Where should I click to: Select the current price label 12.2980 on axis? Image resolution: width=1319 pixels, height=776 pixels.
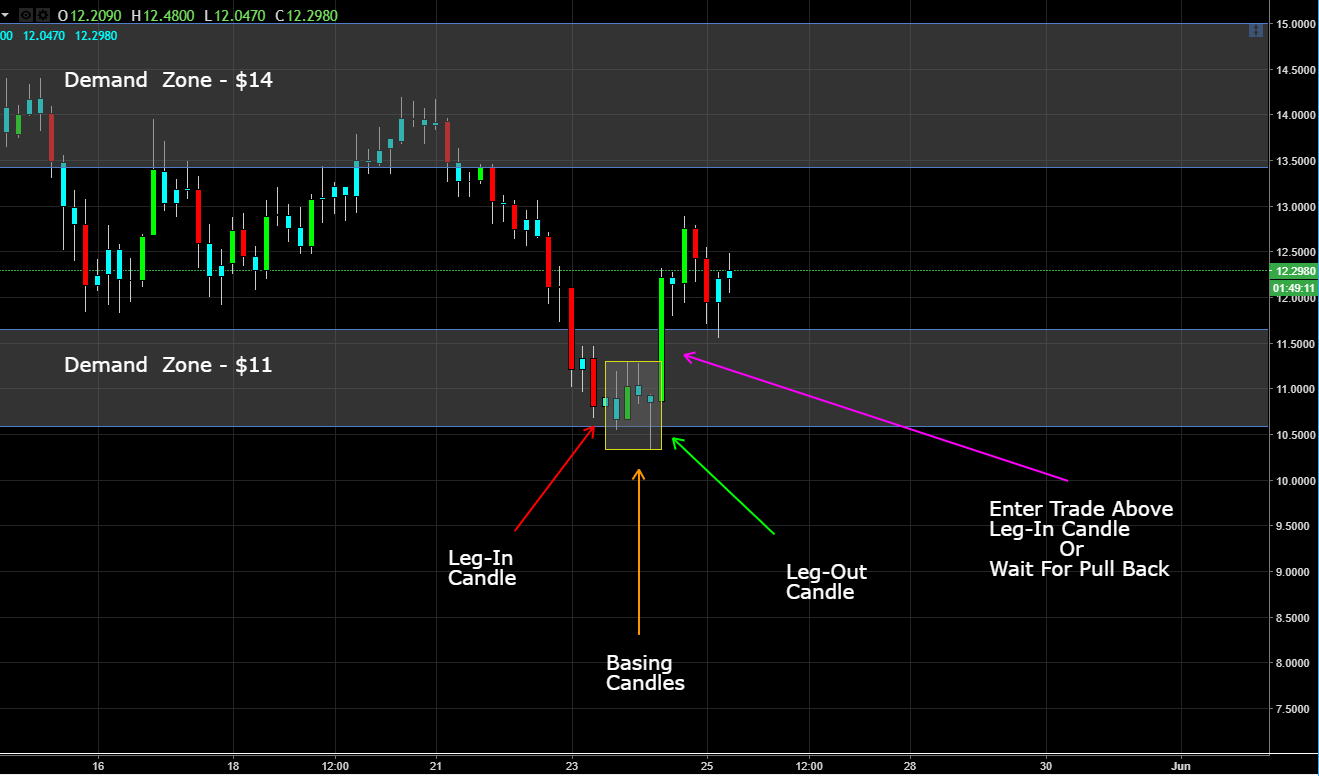coord(1293,271)
